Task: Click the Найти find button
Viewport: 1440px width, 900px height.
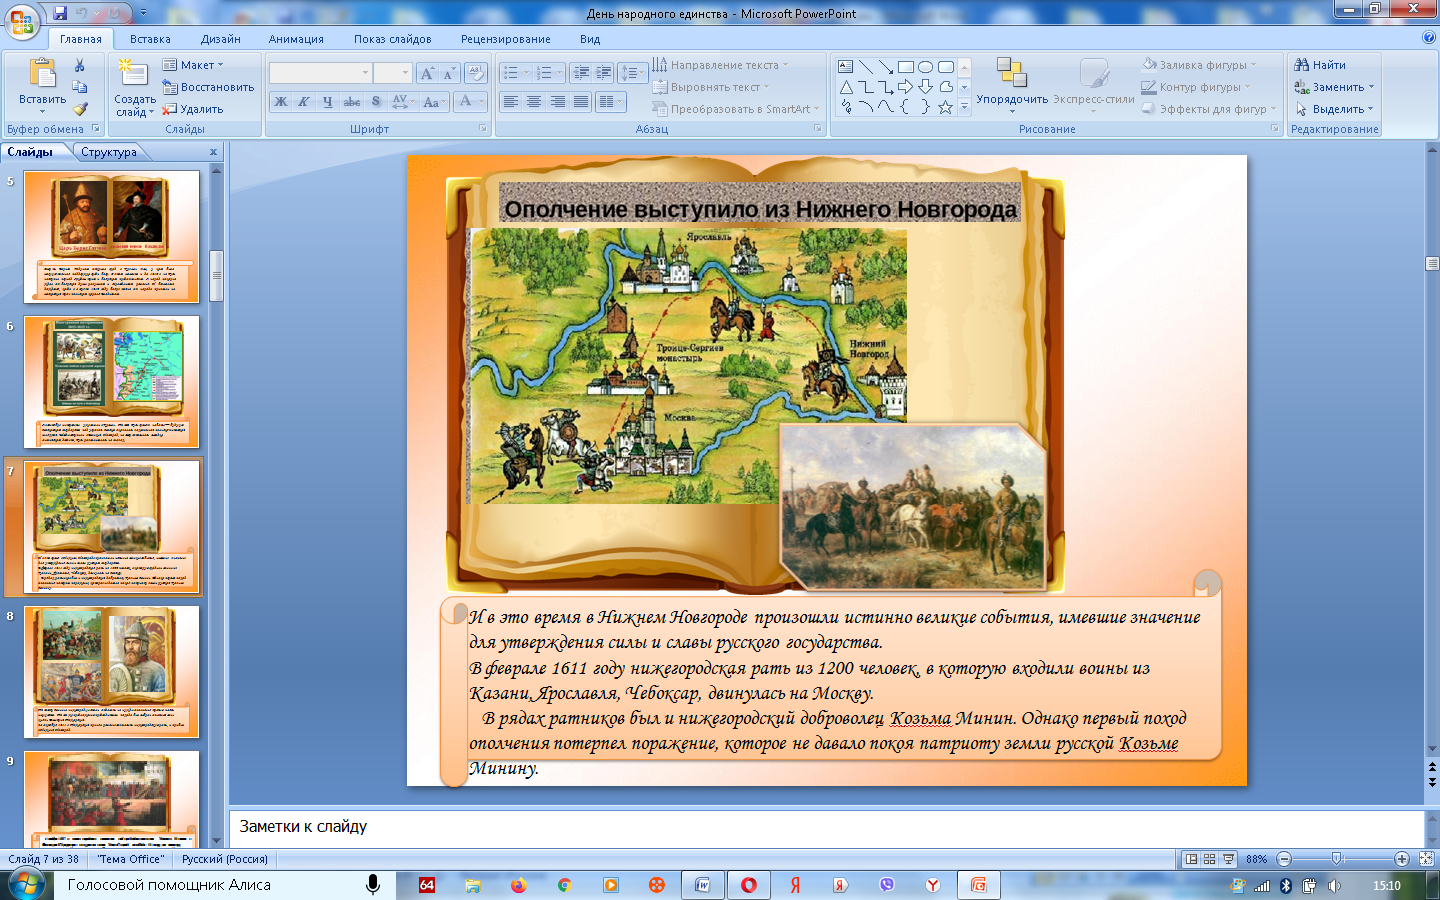Action: (x=1321, y=65)
